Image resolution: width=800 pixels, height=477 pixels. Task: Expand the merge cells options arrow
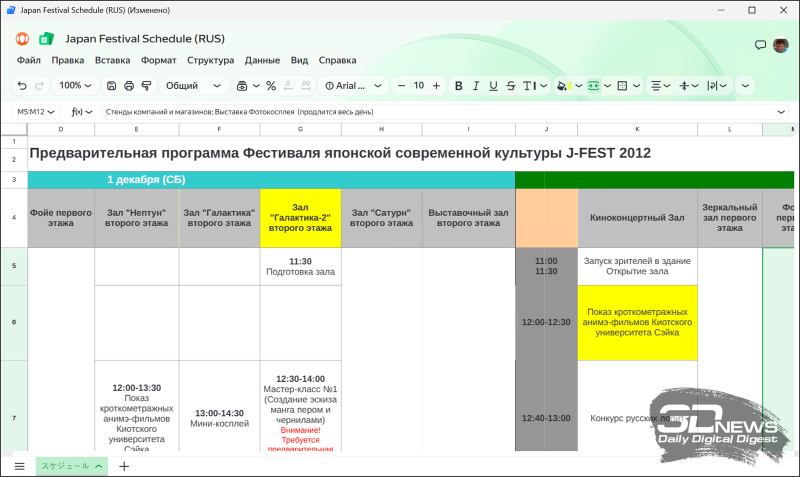click(x=608, y=86)
